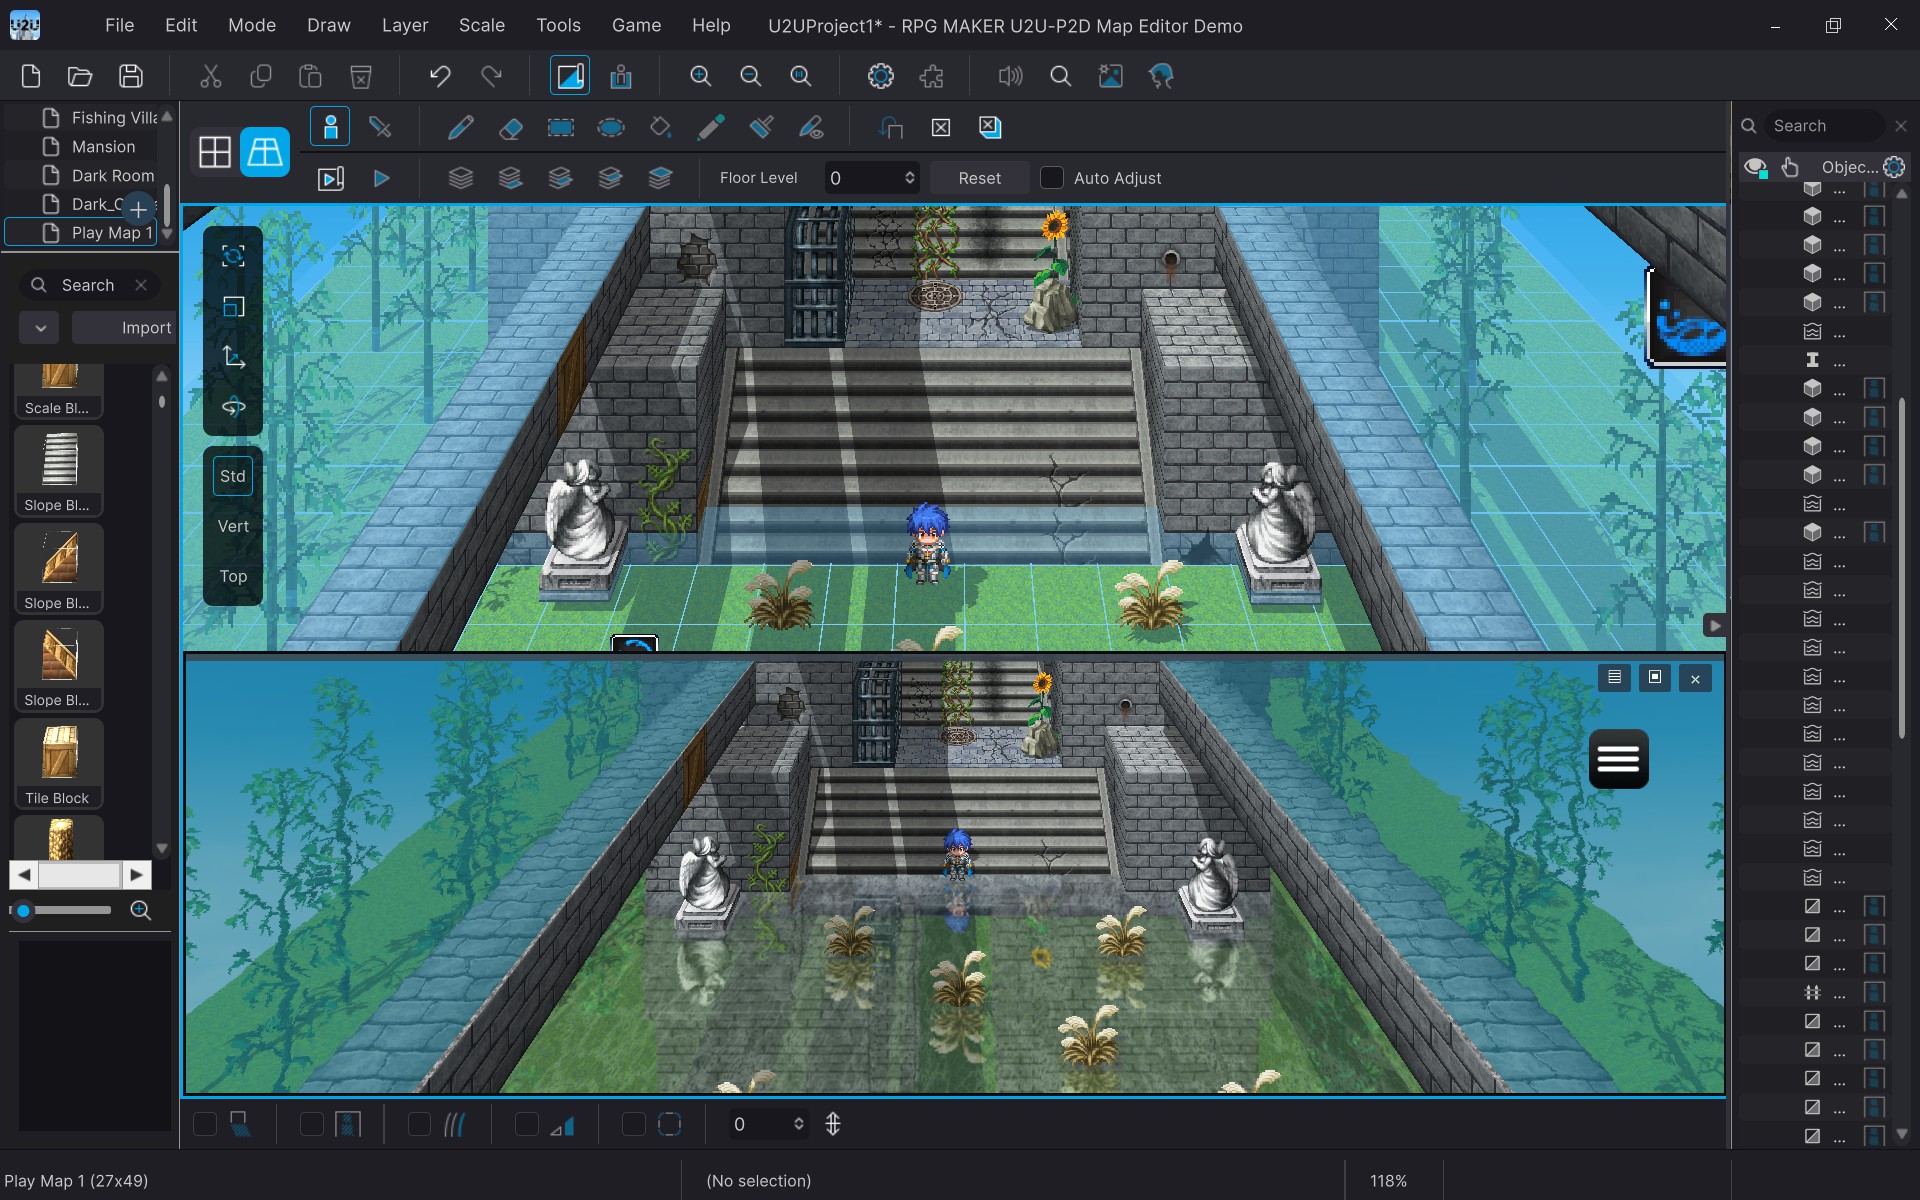Expand the dropdown chevron beside Import
Viewport: 1920px width, 1200px height.
click(x=39, y=327)
